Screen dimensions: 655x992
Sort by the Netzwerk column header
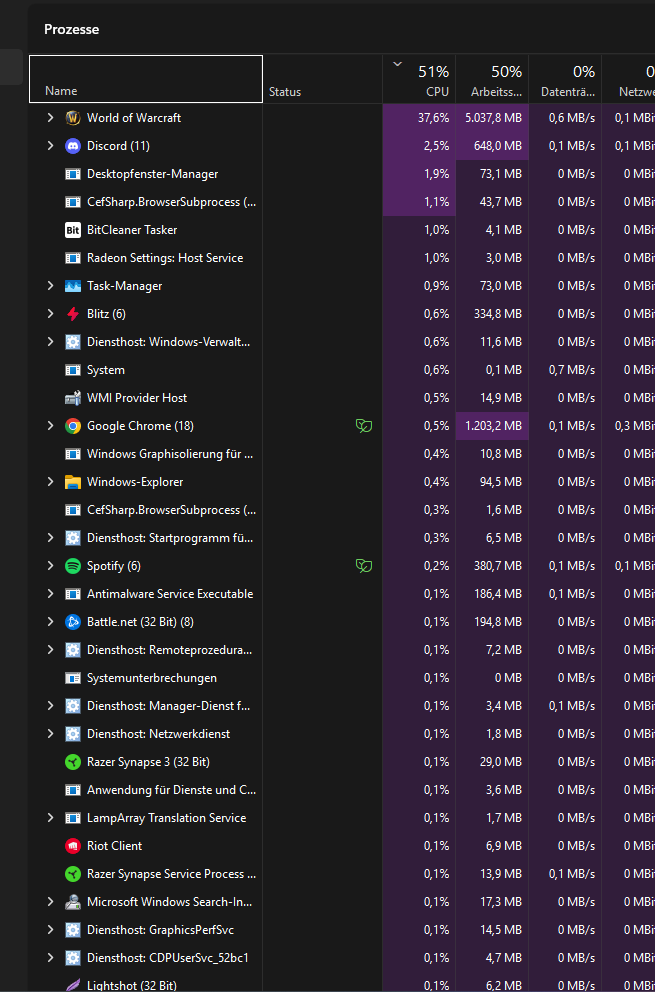coord(628,79)
